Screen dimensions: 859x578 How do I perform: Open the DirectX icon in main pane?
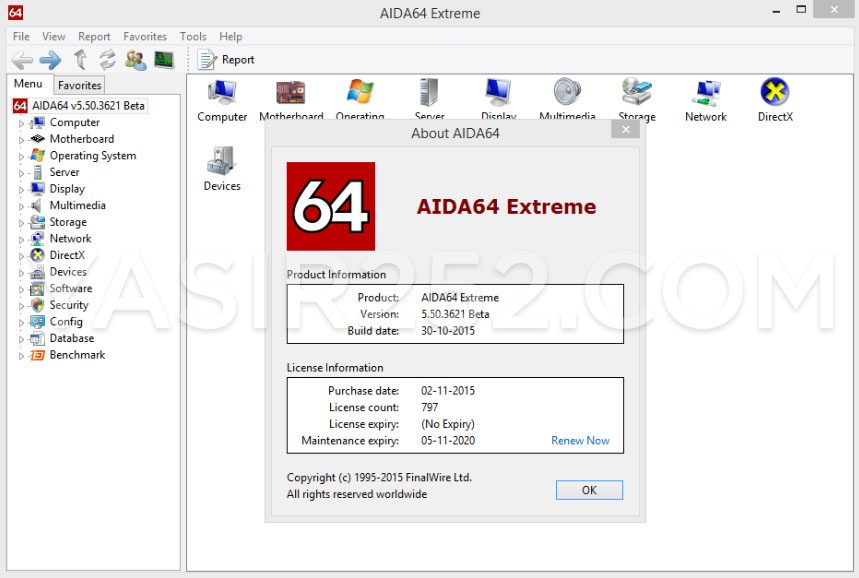coord(775,91)
